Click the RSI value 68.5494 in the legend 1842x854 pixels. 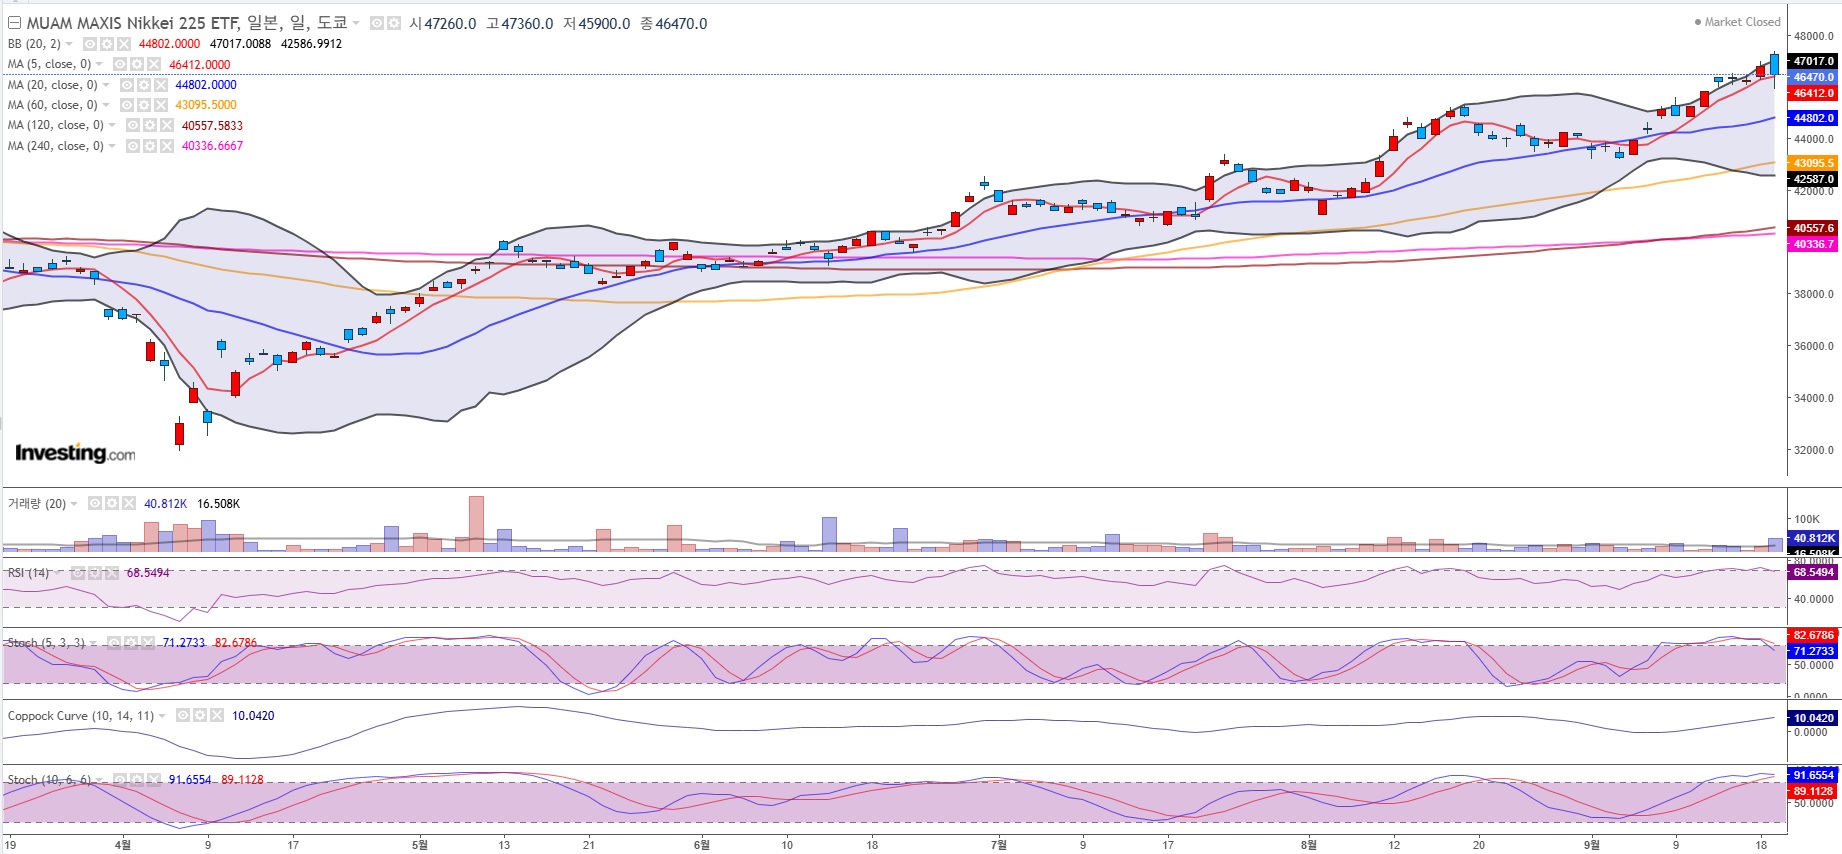(x=148, y=573)
